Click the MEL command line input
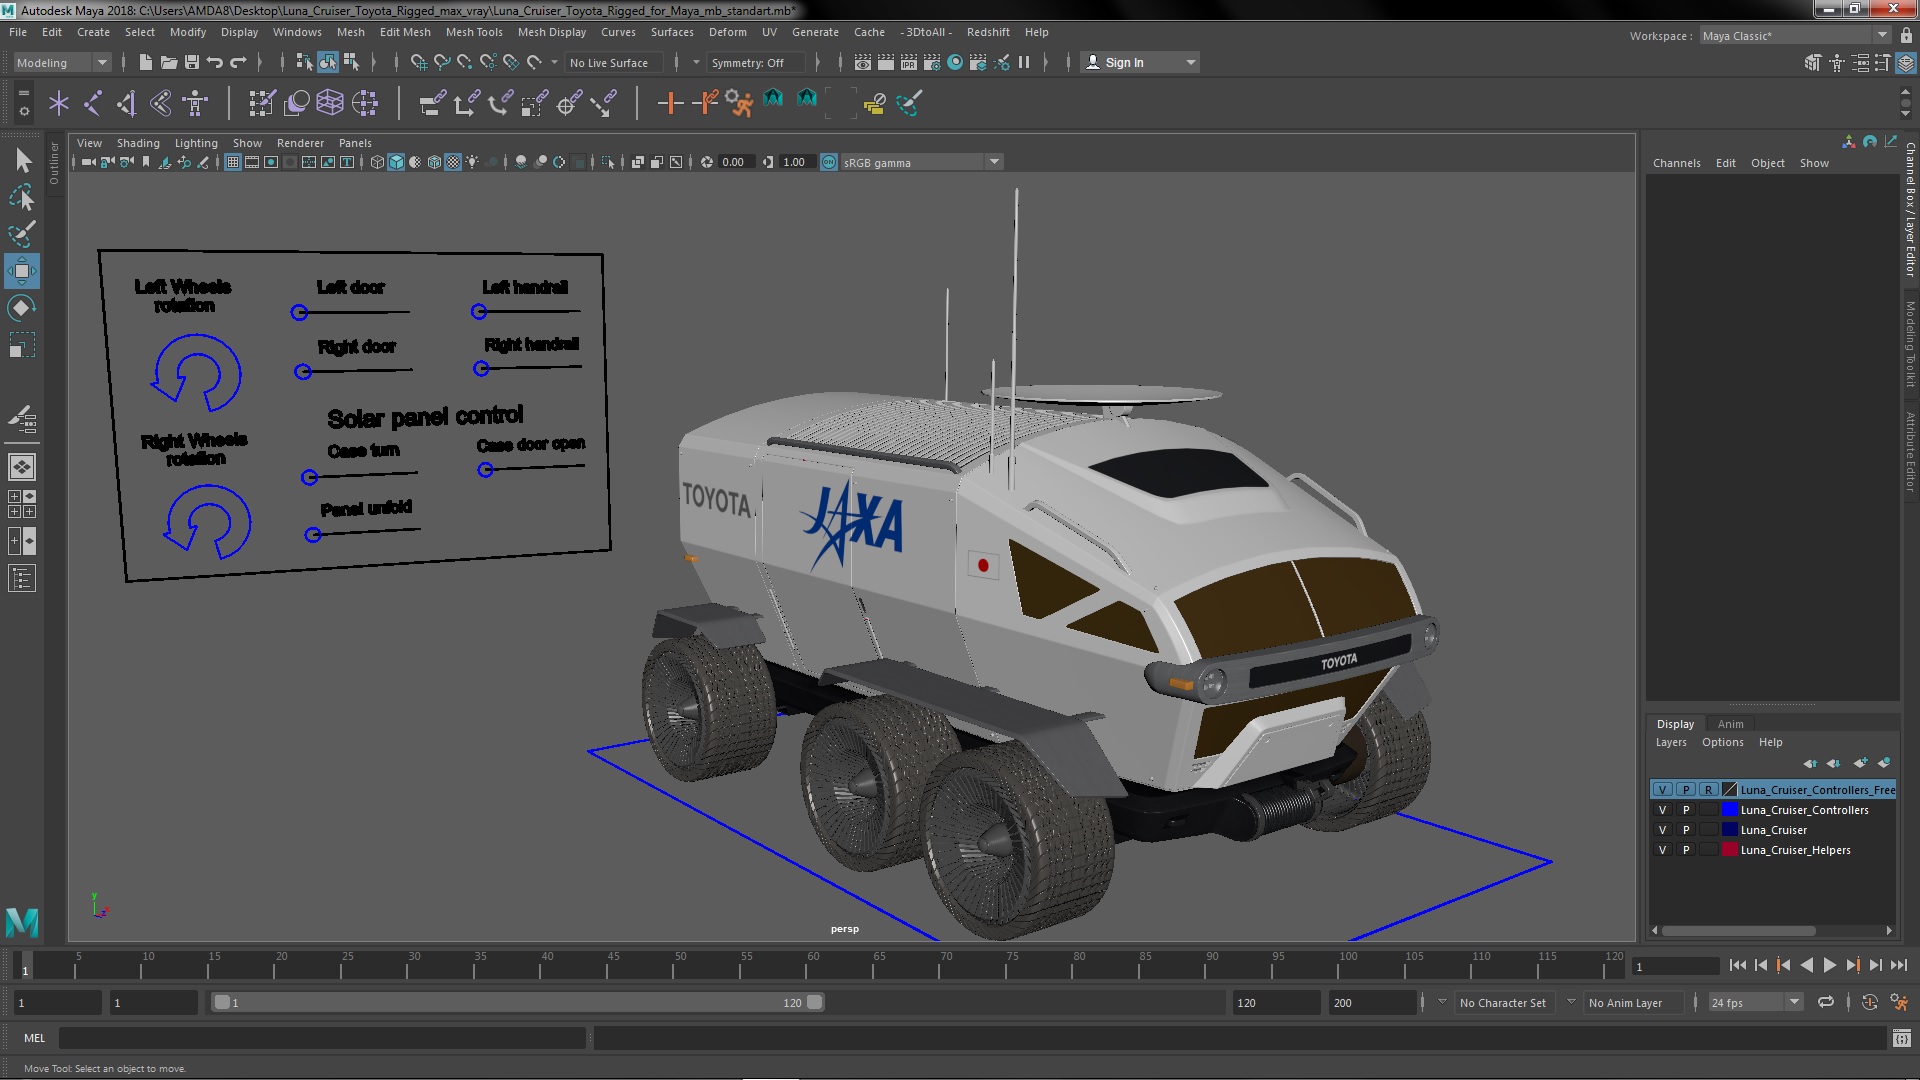The height and width of the screenshot is (1080, 1920). click(x=322, y=1038)
